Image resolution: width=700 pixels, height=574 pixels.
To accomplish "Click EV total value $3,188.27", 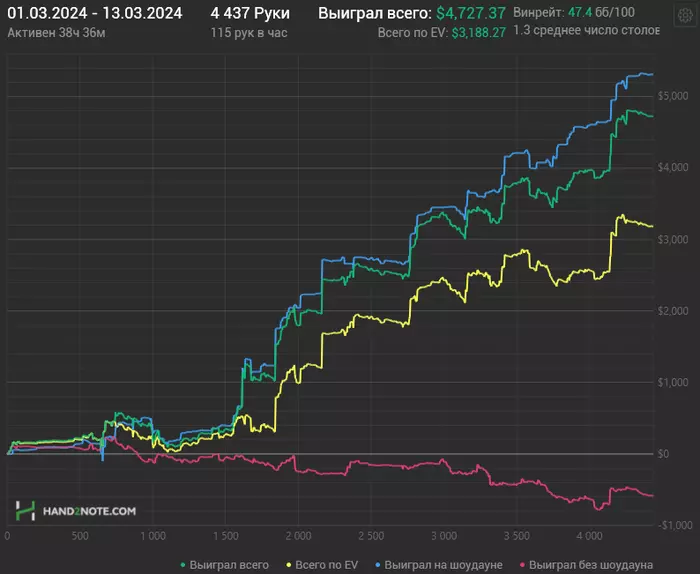I will pyautogui.click(x=479, y=33).
